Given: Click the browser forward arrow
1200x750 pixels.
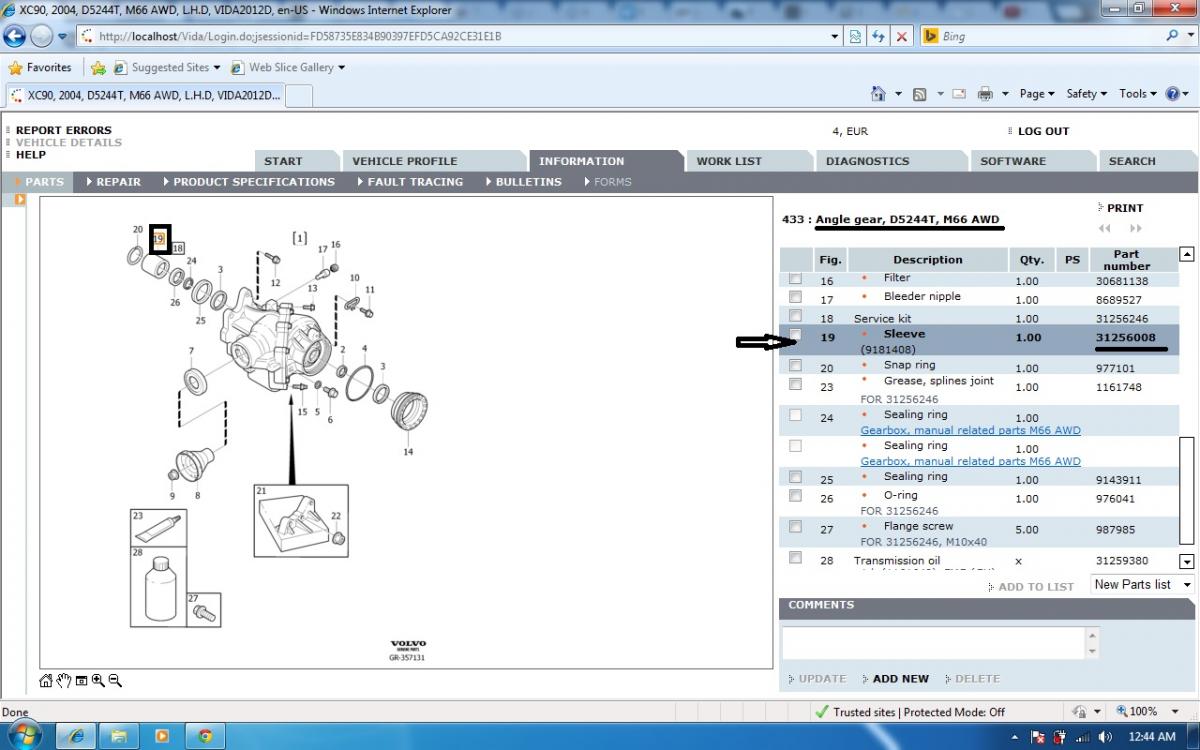Looking at the screenshot, I should pos(41,36).
